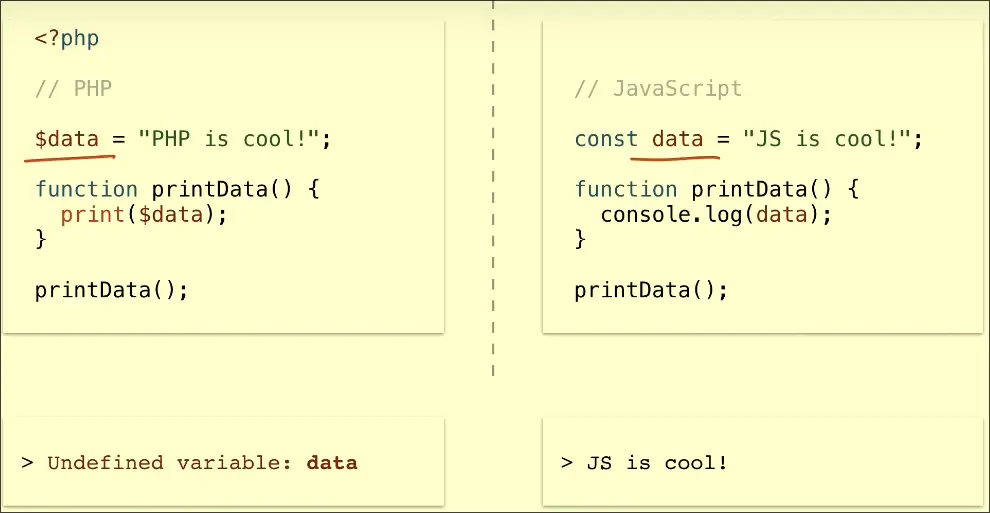Click the function keyword in PHP code
Image resolution: width=990 pixels, height=513 pixels.
tap(86, 189)
